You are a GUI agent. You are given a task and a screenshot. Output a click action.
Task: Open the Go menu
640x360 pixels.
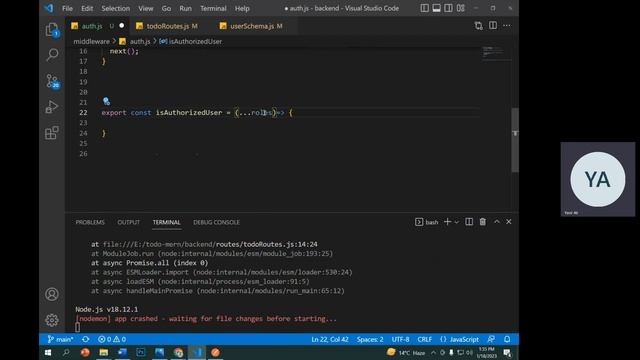pos(166,8)
